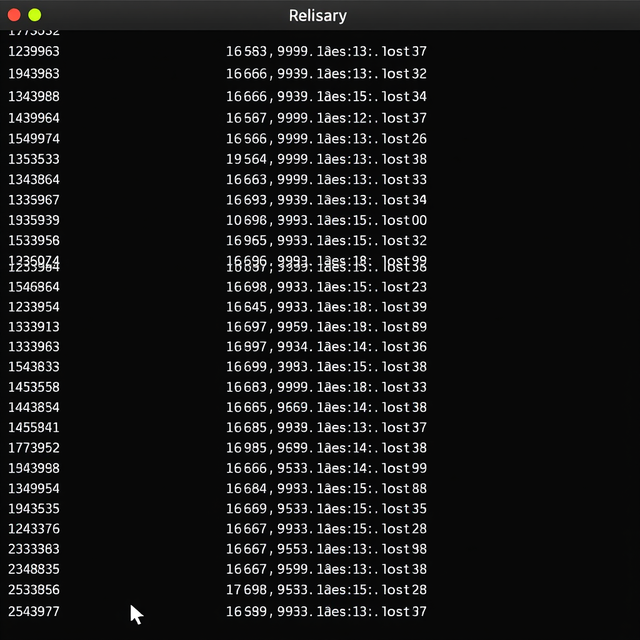Select the number 1335967
This screenshot has height=640, width=640.
point(34,200)
